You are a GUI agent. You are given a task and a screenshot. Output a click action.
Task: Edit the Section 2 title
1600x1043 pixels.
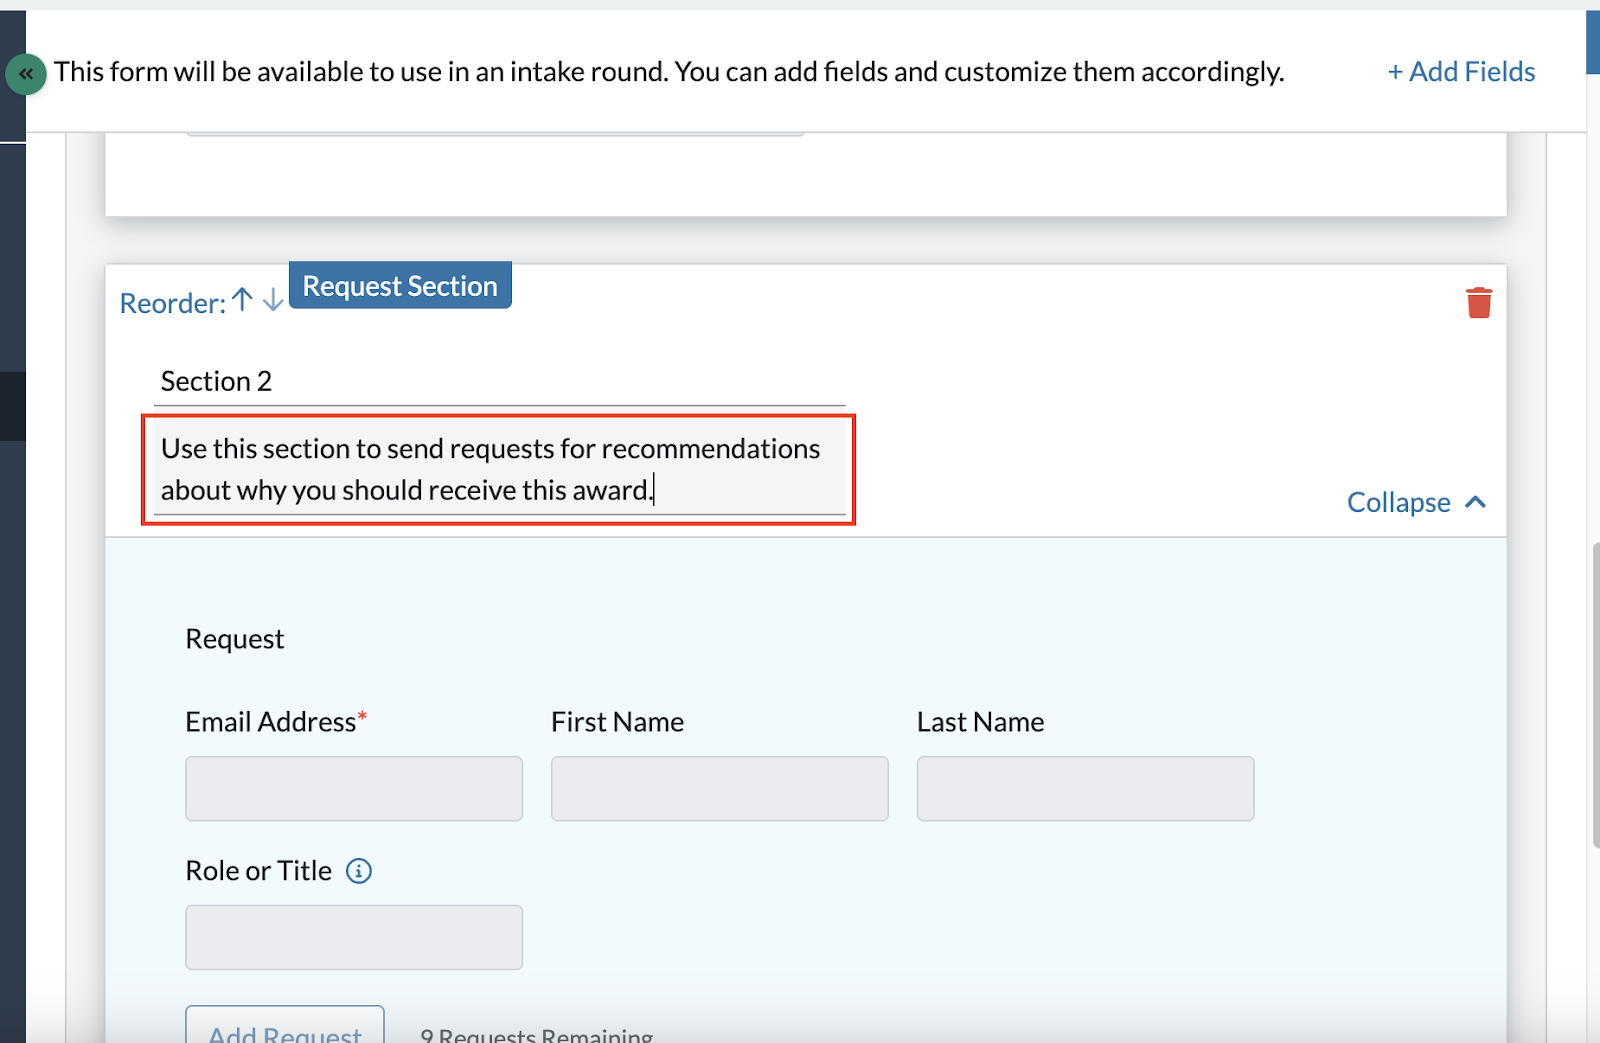click(x=400, y=381)
